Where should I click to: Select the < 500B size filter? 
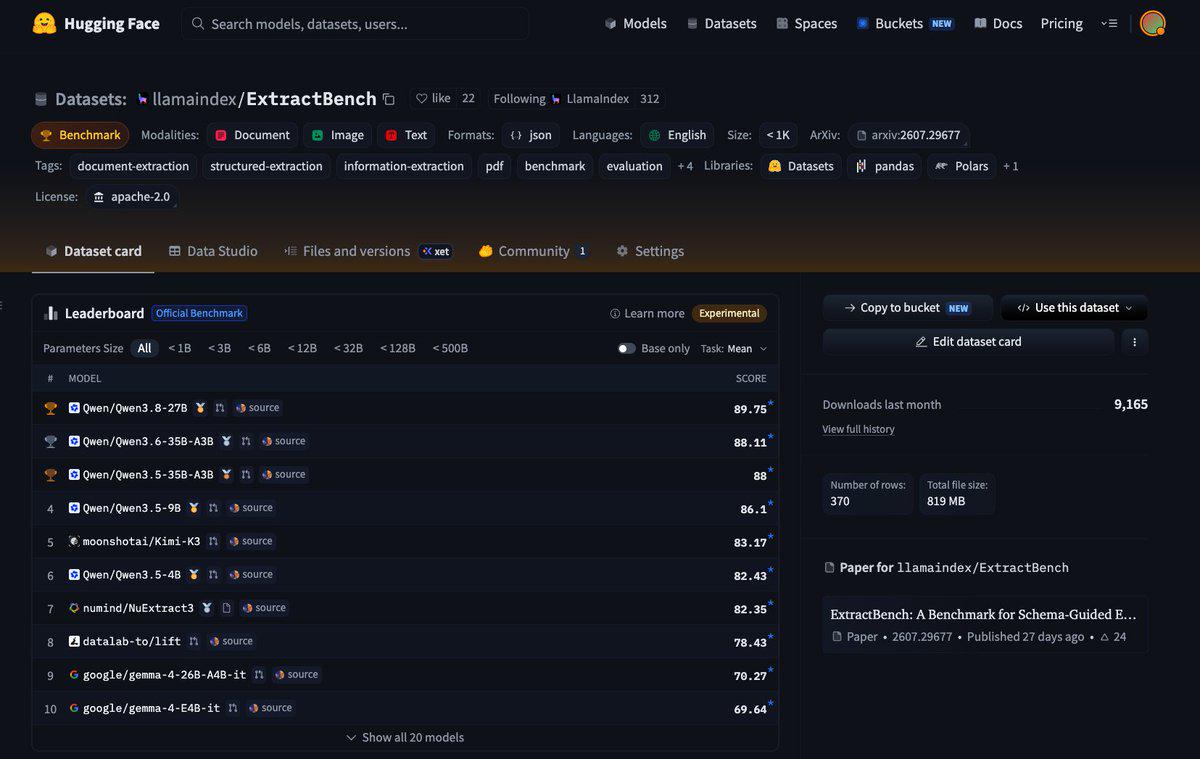pyautogui.click(x=450, y=348)
